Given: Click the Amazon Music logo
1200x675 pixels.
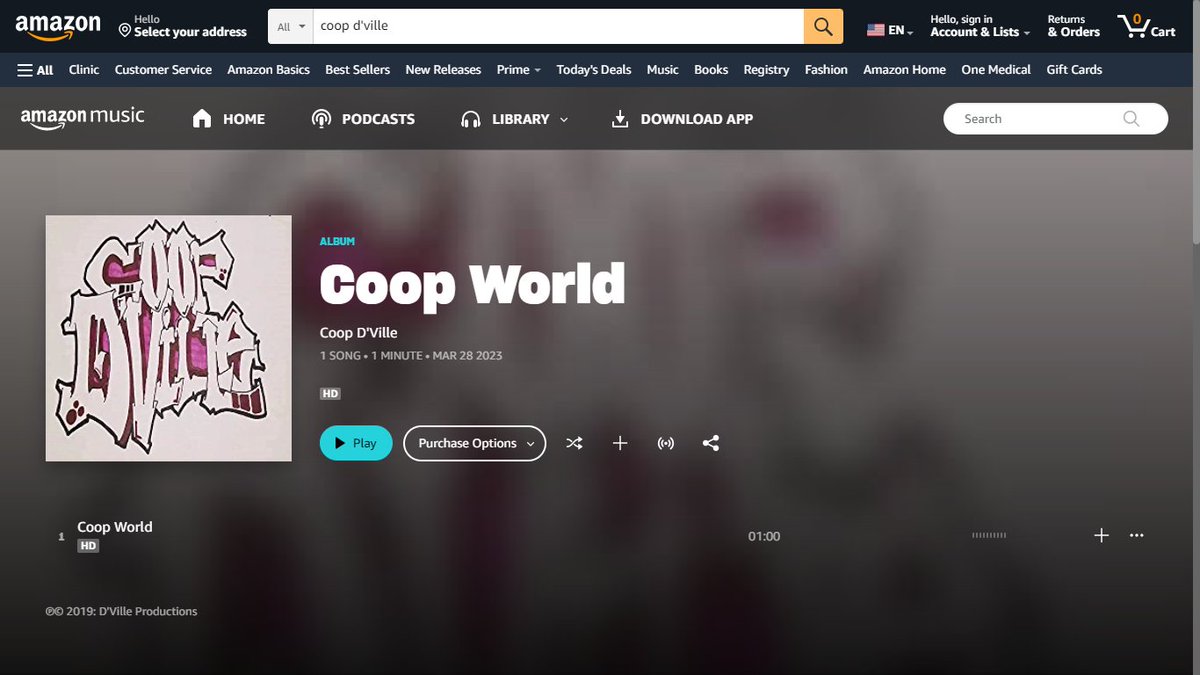Looking at the screenshot, I should pos(82,118).
